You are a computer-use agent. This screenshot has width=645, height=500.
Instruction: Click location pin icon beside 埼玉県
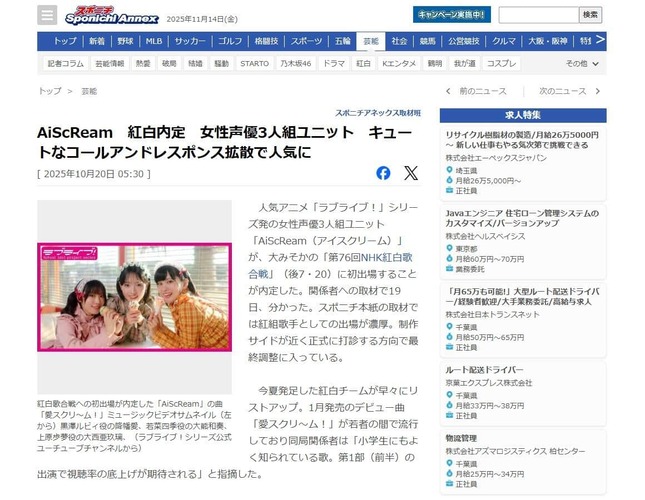449,170
